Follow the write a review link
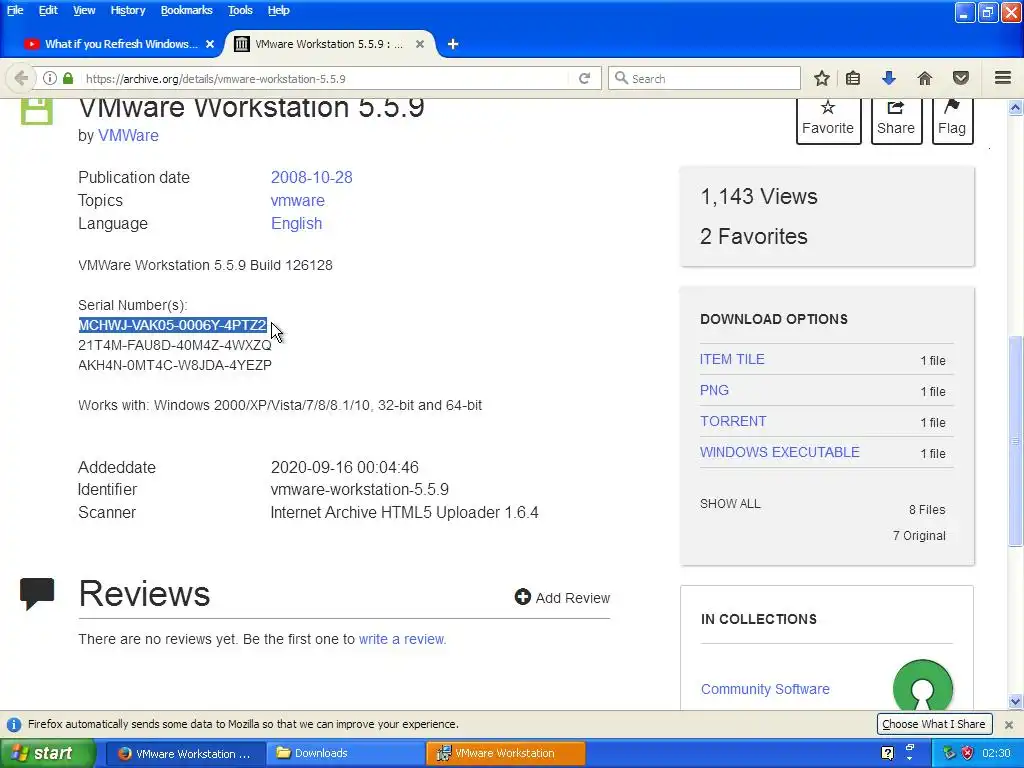The height and width of the screenshot is (768, 1024). (x=402, y=639)
